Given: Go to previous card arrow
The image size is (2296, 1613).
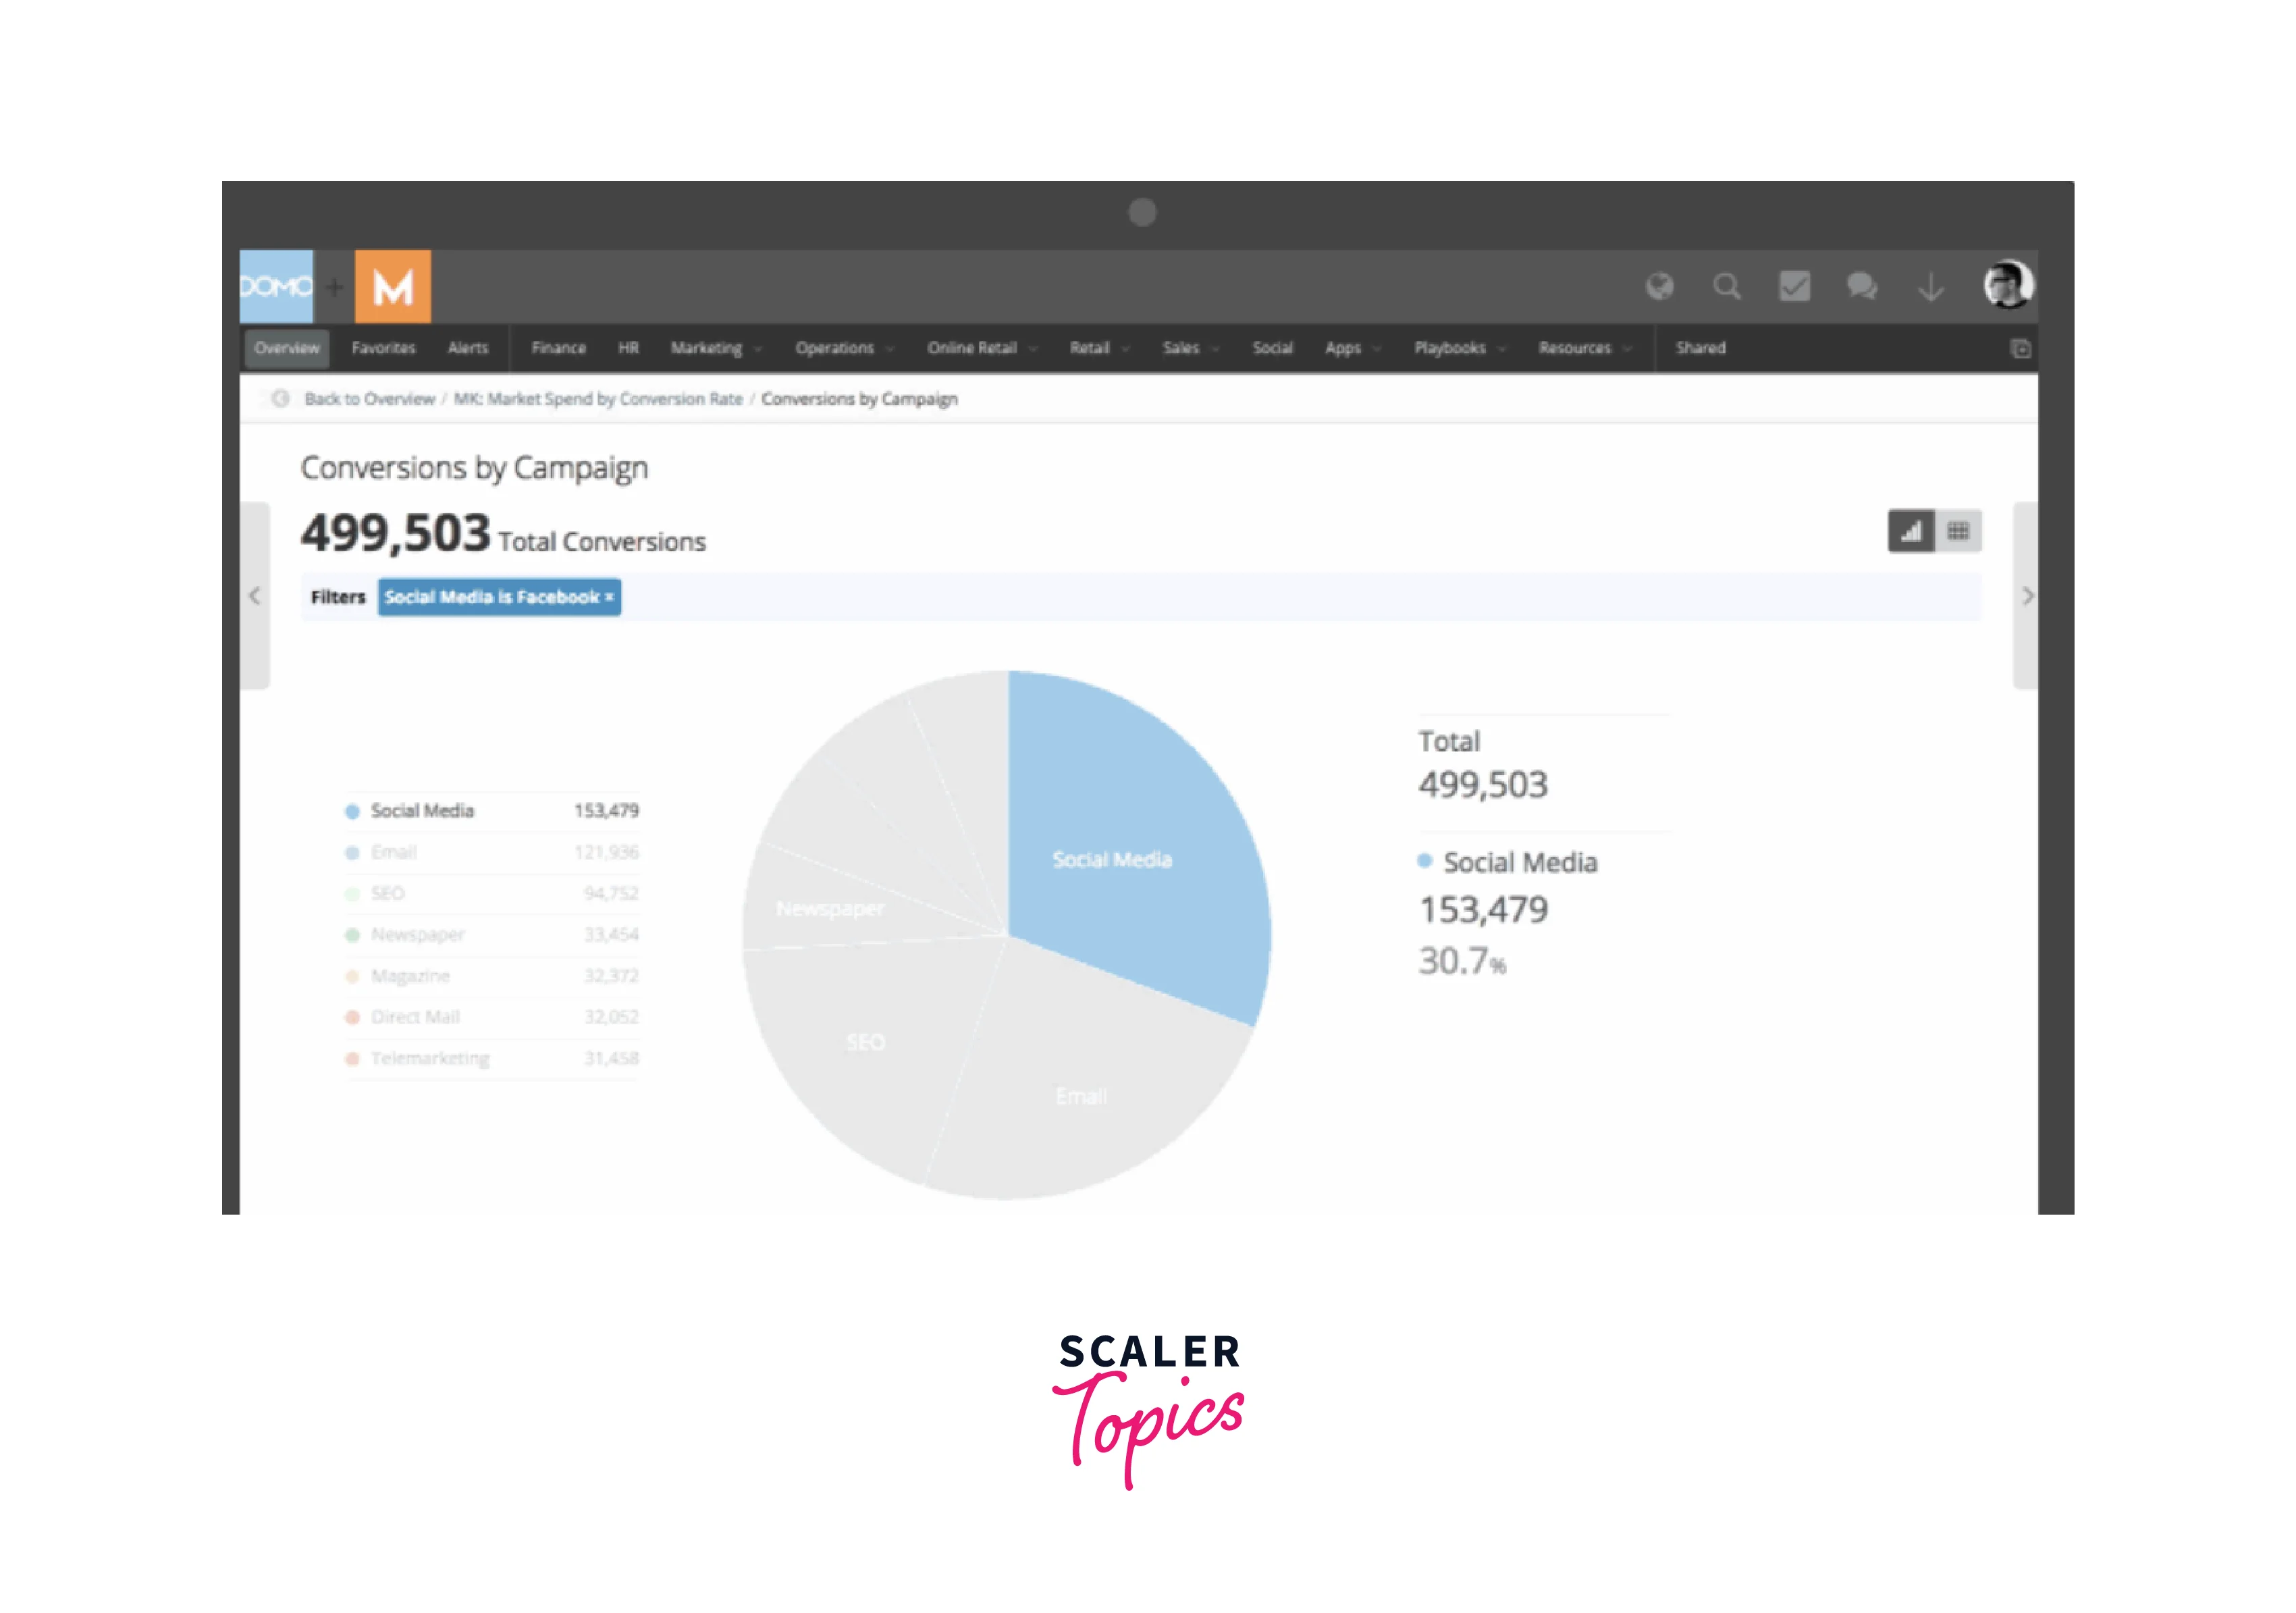Looking at the screenshot, I should pos(254,596).
